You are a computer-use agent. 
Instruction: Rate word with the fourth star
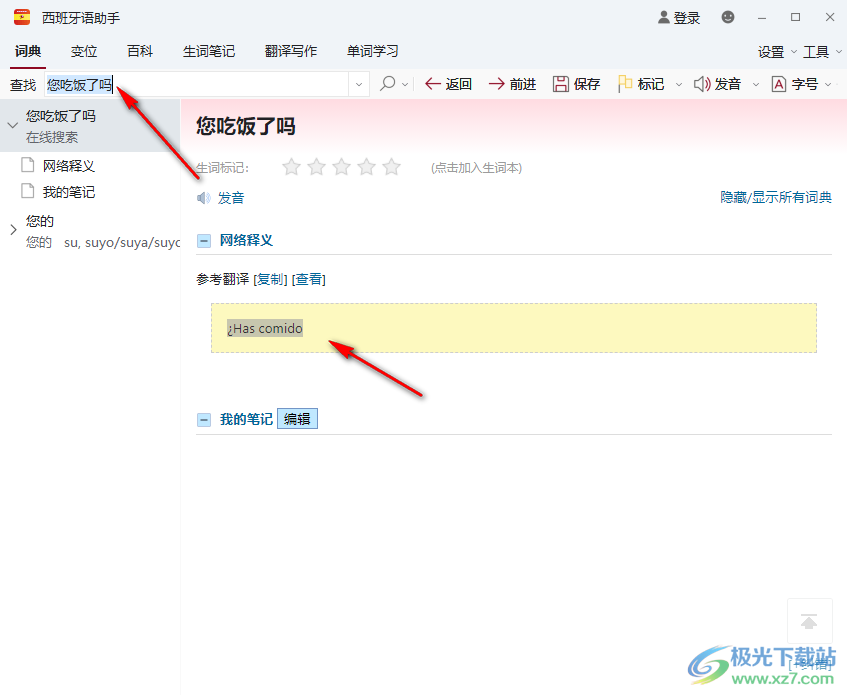tap(366, 167)
